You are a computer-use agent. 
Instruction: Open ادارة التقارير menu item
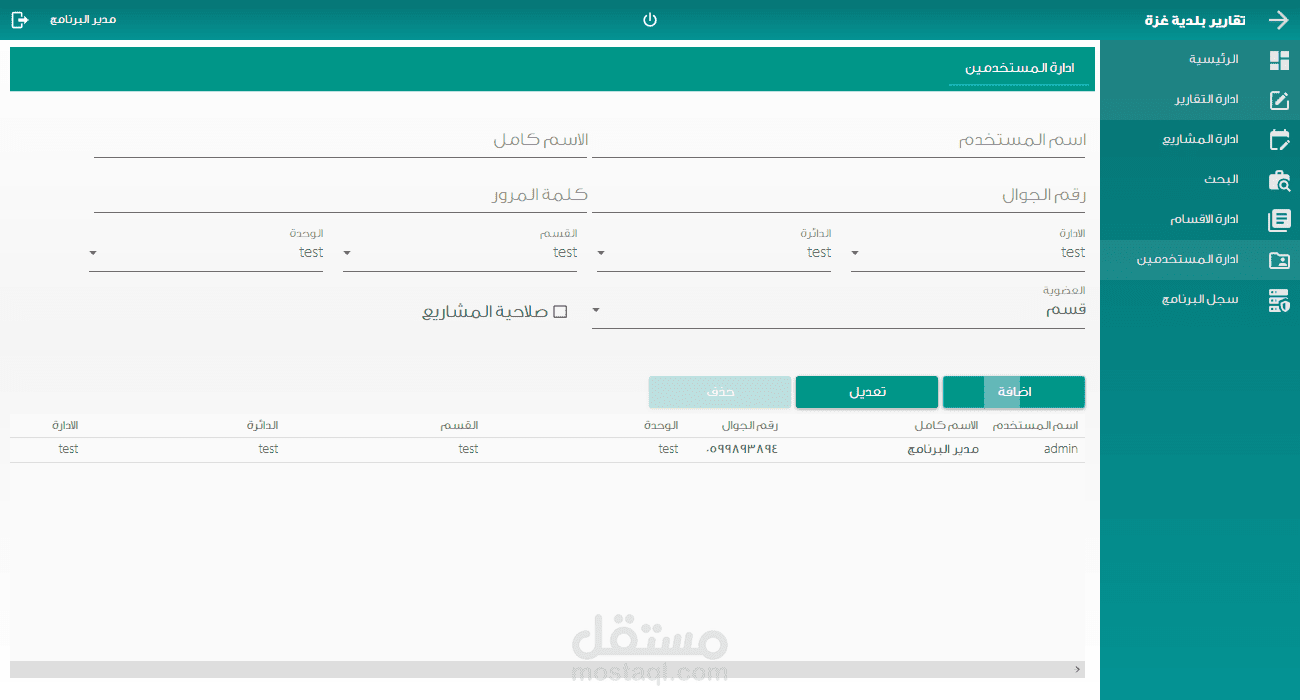(1200, 100)
